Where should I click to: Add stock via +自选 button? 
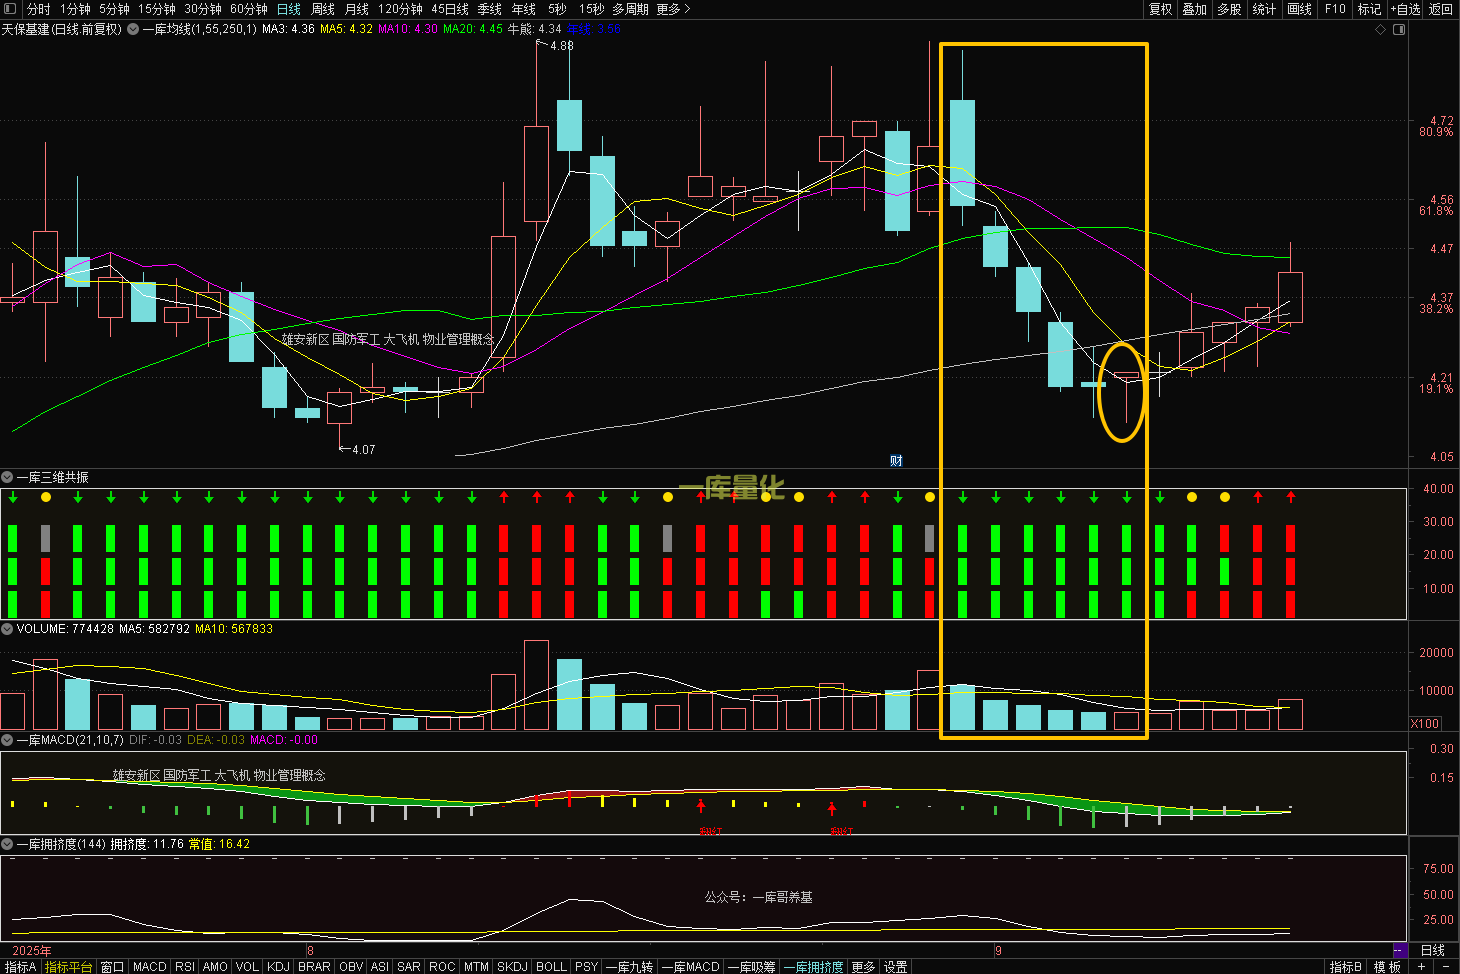[x=1405, y=9]
